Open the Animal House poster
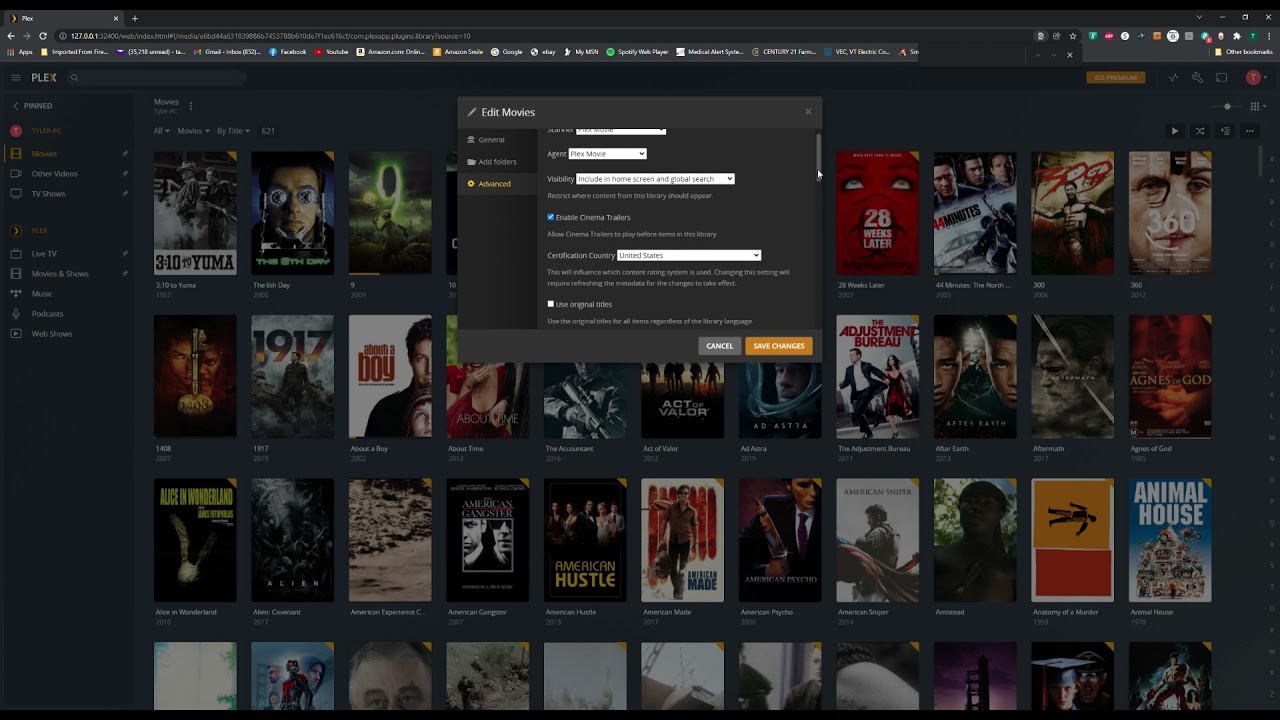Image resolution: width=1280 pixels, height=720 pixels. coord(1170,540)
